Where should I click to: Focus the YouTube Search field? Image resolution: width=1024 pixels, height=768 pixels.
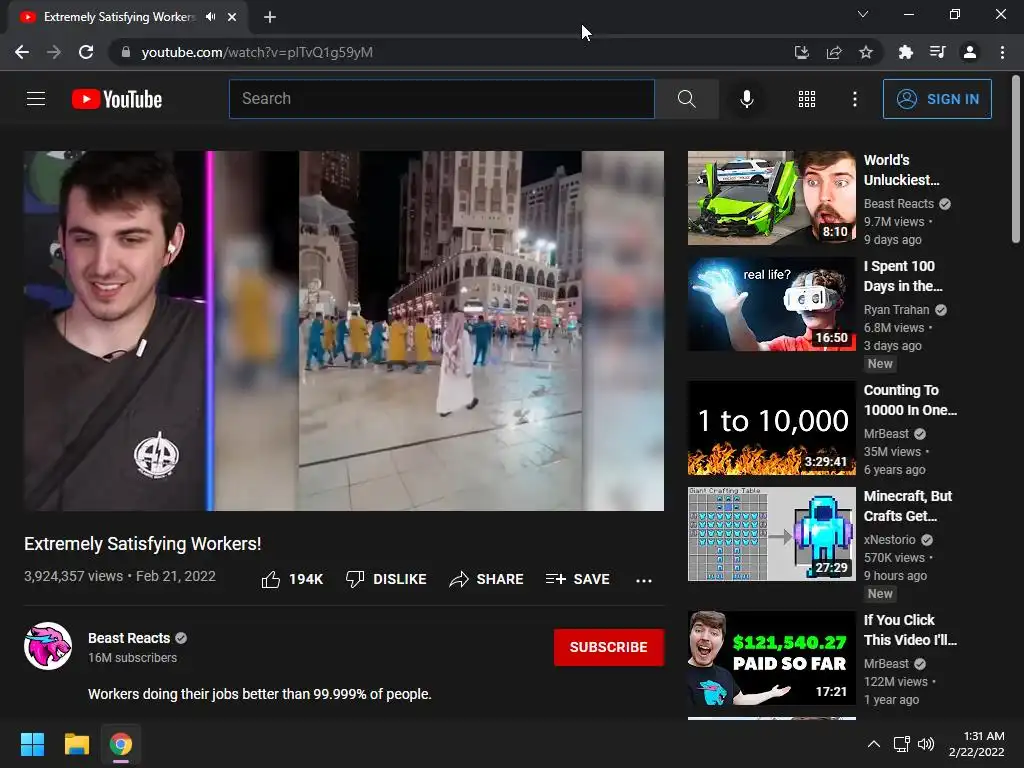441,99
